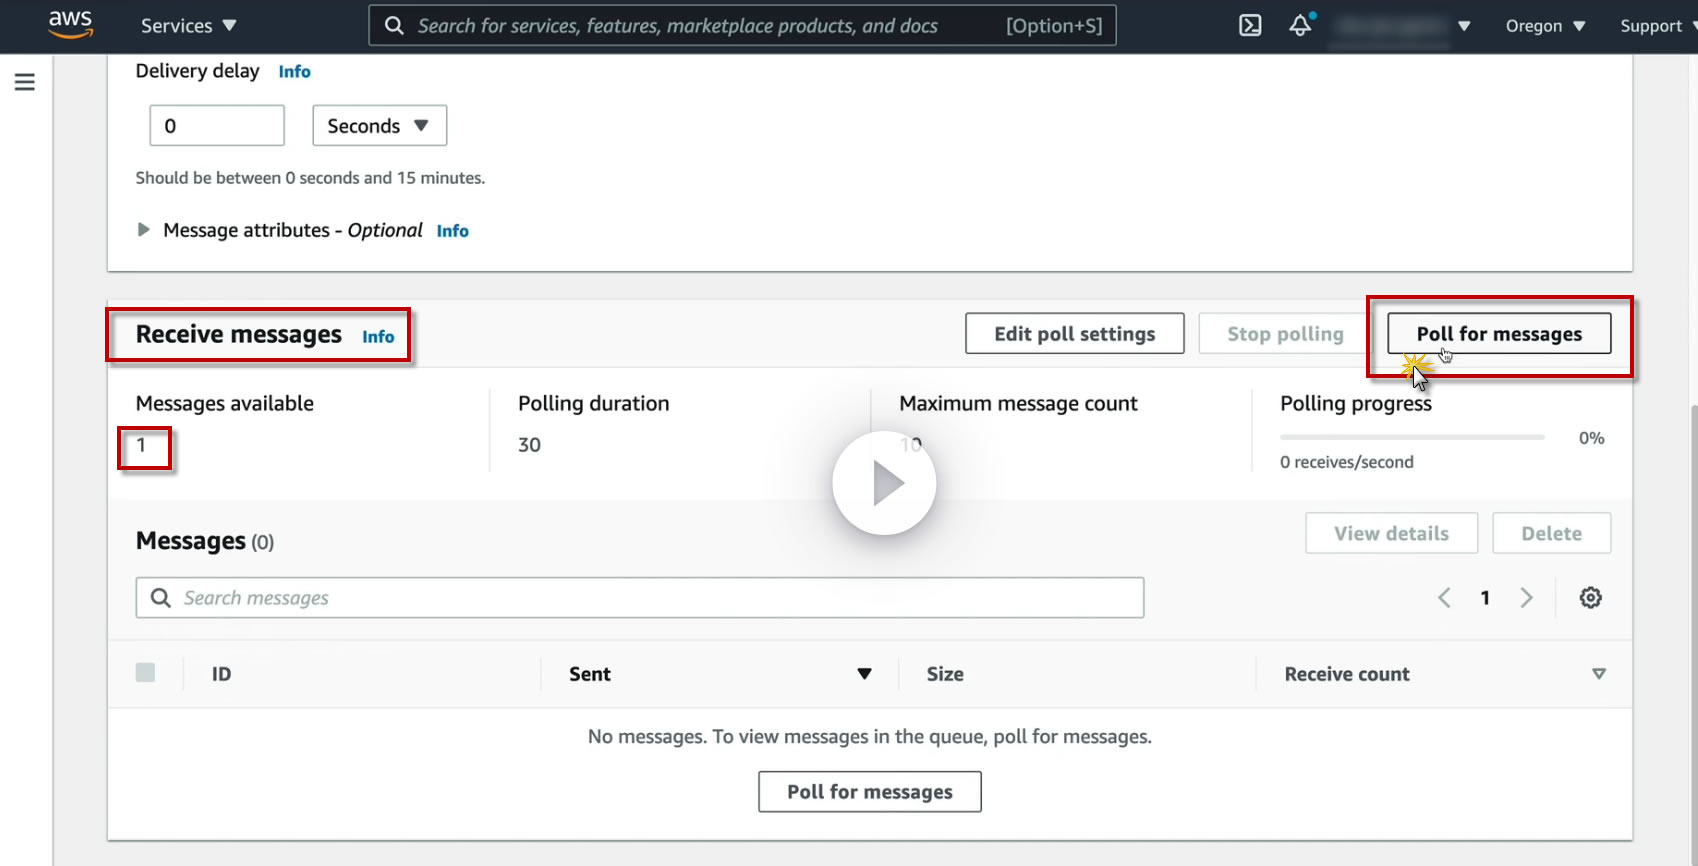Click the polling progress bar
Viewport: 1698px width, 866px height.
point(1412,437)
